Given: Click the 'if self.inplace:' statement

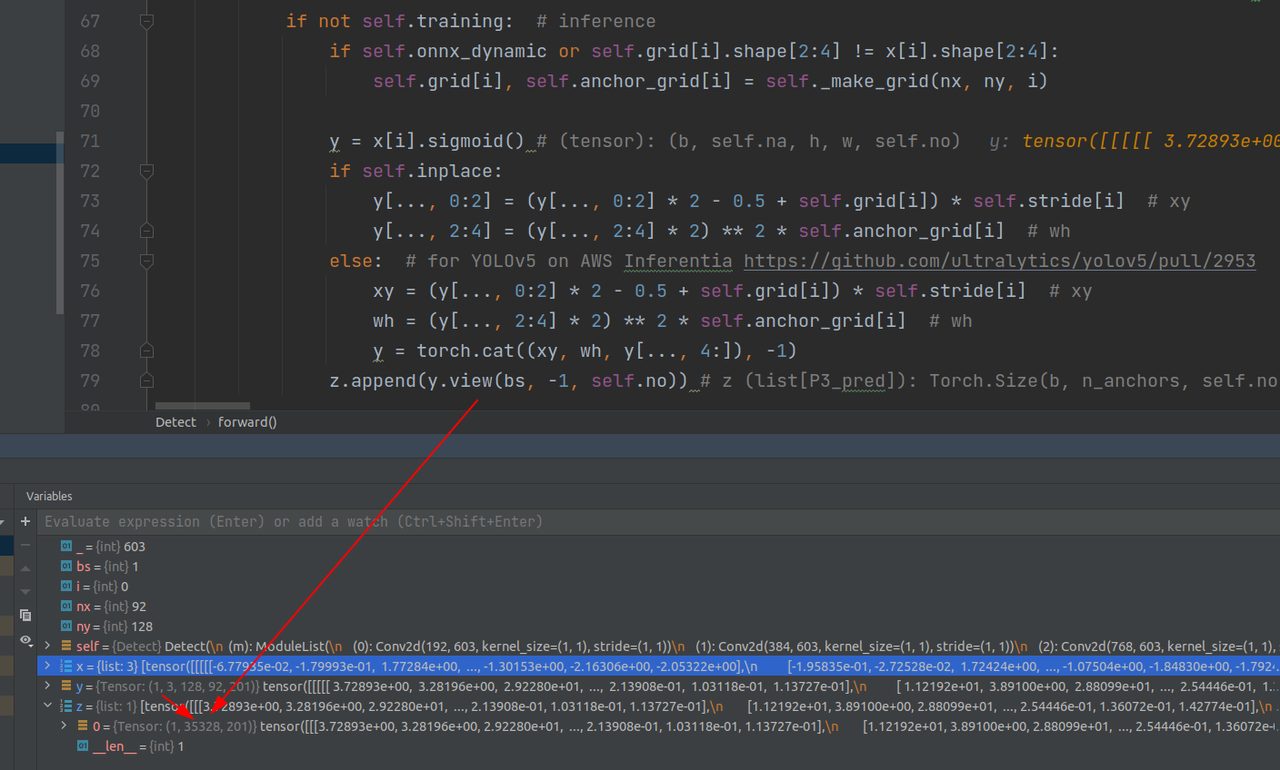Looking at the screenshot, I should pyautogui.click(x=416, y=171).
